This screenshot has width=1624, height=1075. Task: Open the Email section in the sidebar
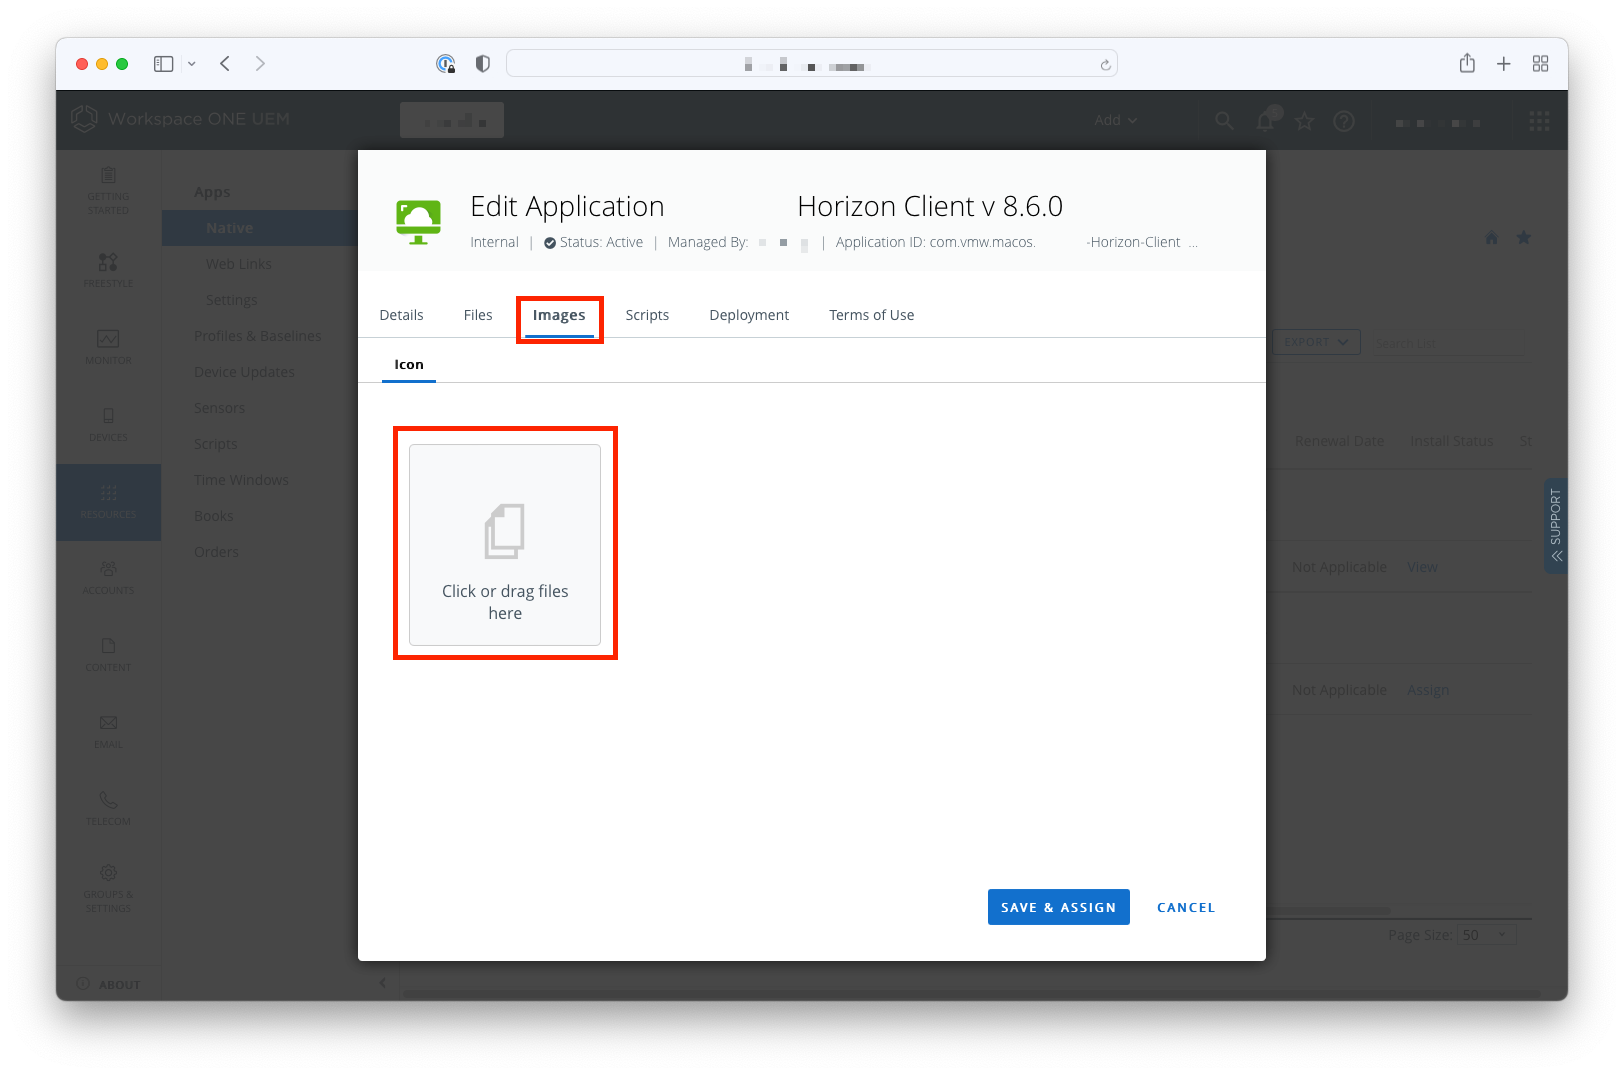(x=108, y=730)
